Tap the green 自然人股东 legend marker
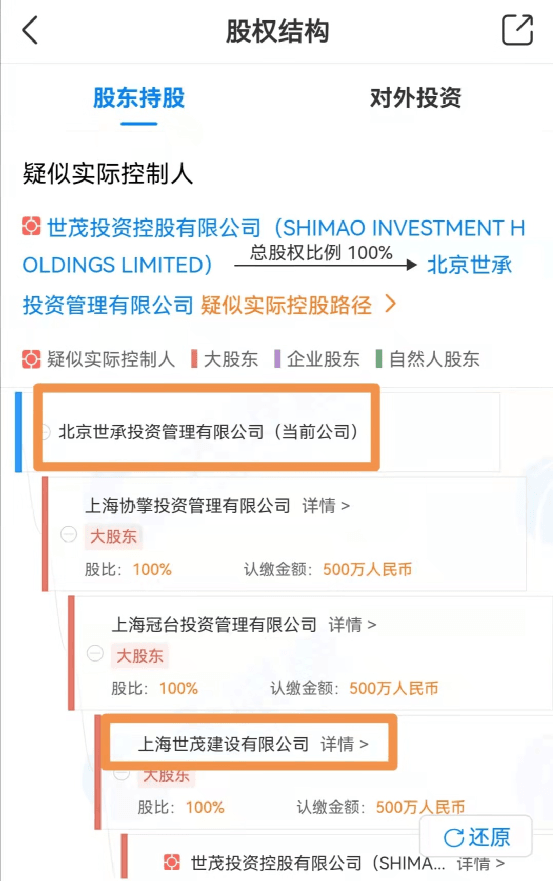The height and width of the screenshot is (881, 553). click(379, 358)
